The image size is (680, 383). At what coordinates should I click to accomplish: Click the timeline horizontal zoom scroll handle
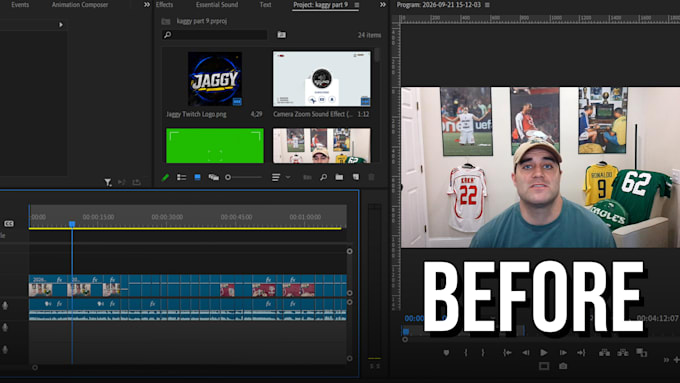[35, 368]
